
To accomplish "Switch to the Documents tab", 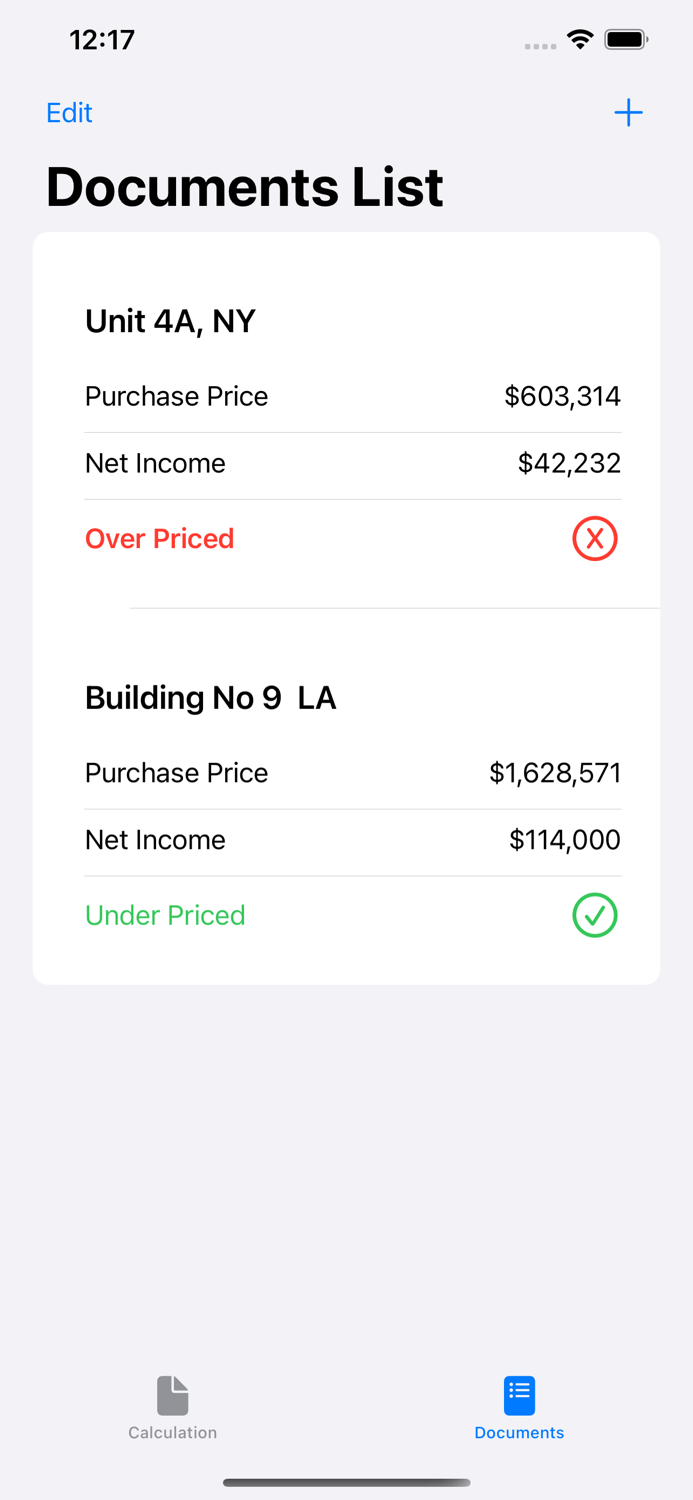I will 519,1407.
